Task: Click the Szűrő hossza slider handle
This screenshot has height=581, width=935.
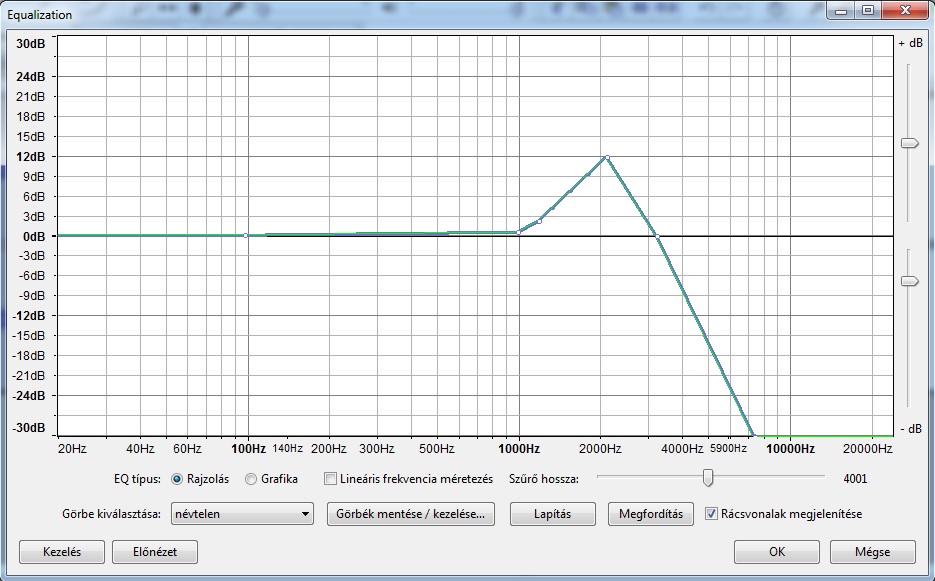Action: coord(708,478)
